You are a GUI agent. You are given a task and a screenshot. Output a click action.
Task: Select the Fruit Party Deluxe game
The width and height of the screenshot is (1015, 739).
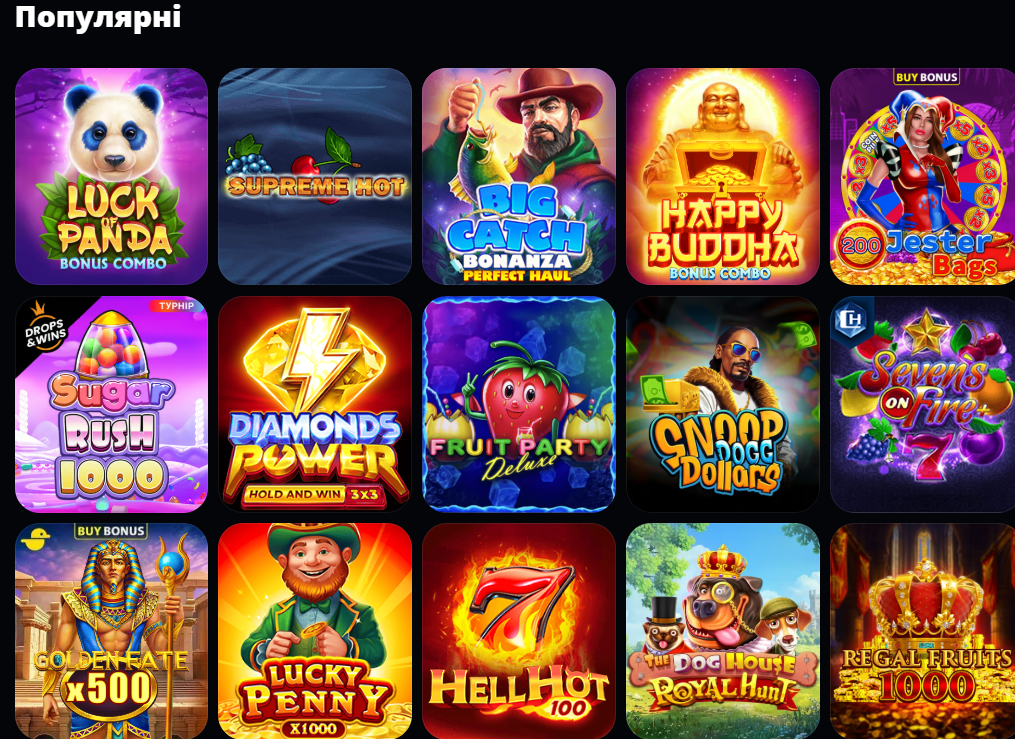click(x=519, y=404)
